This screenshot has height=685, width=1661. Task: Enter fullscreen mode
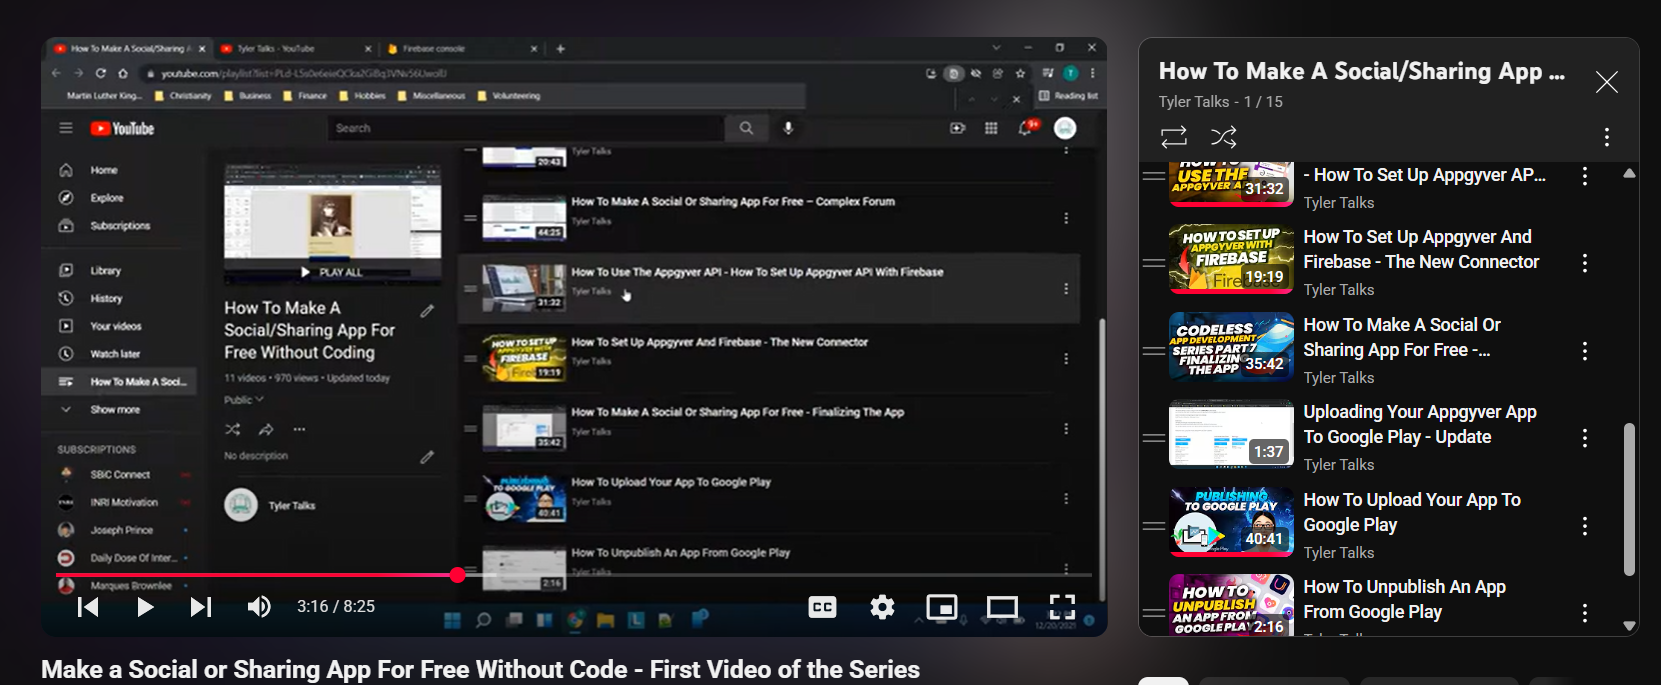[1062, 607]
